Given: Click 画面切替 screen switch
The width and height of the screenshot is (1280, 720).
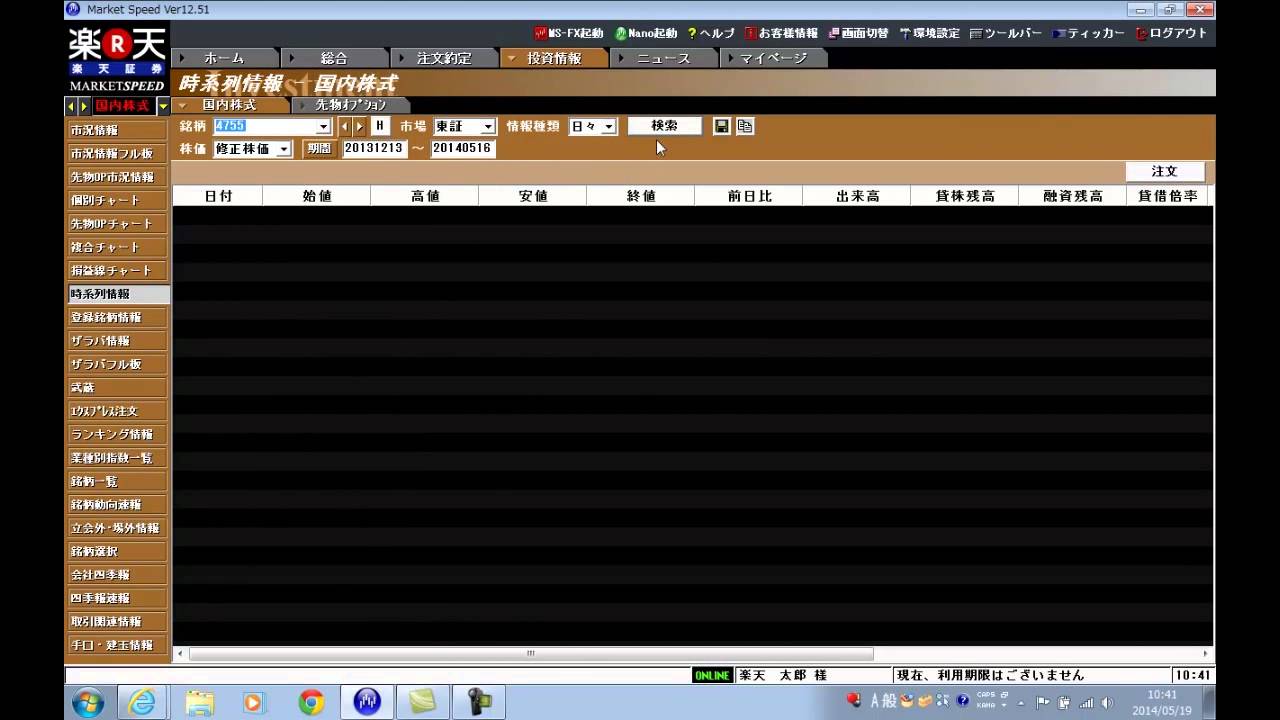Looking at the screenshot, I should coord(858,33).
